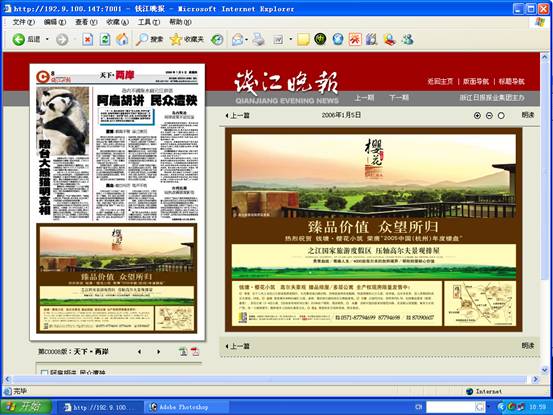Open the 收藏夹 favorites star
Viewport: 553px width, 415px height.
[x=187, y=39]
